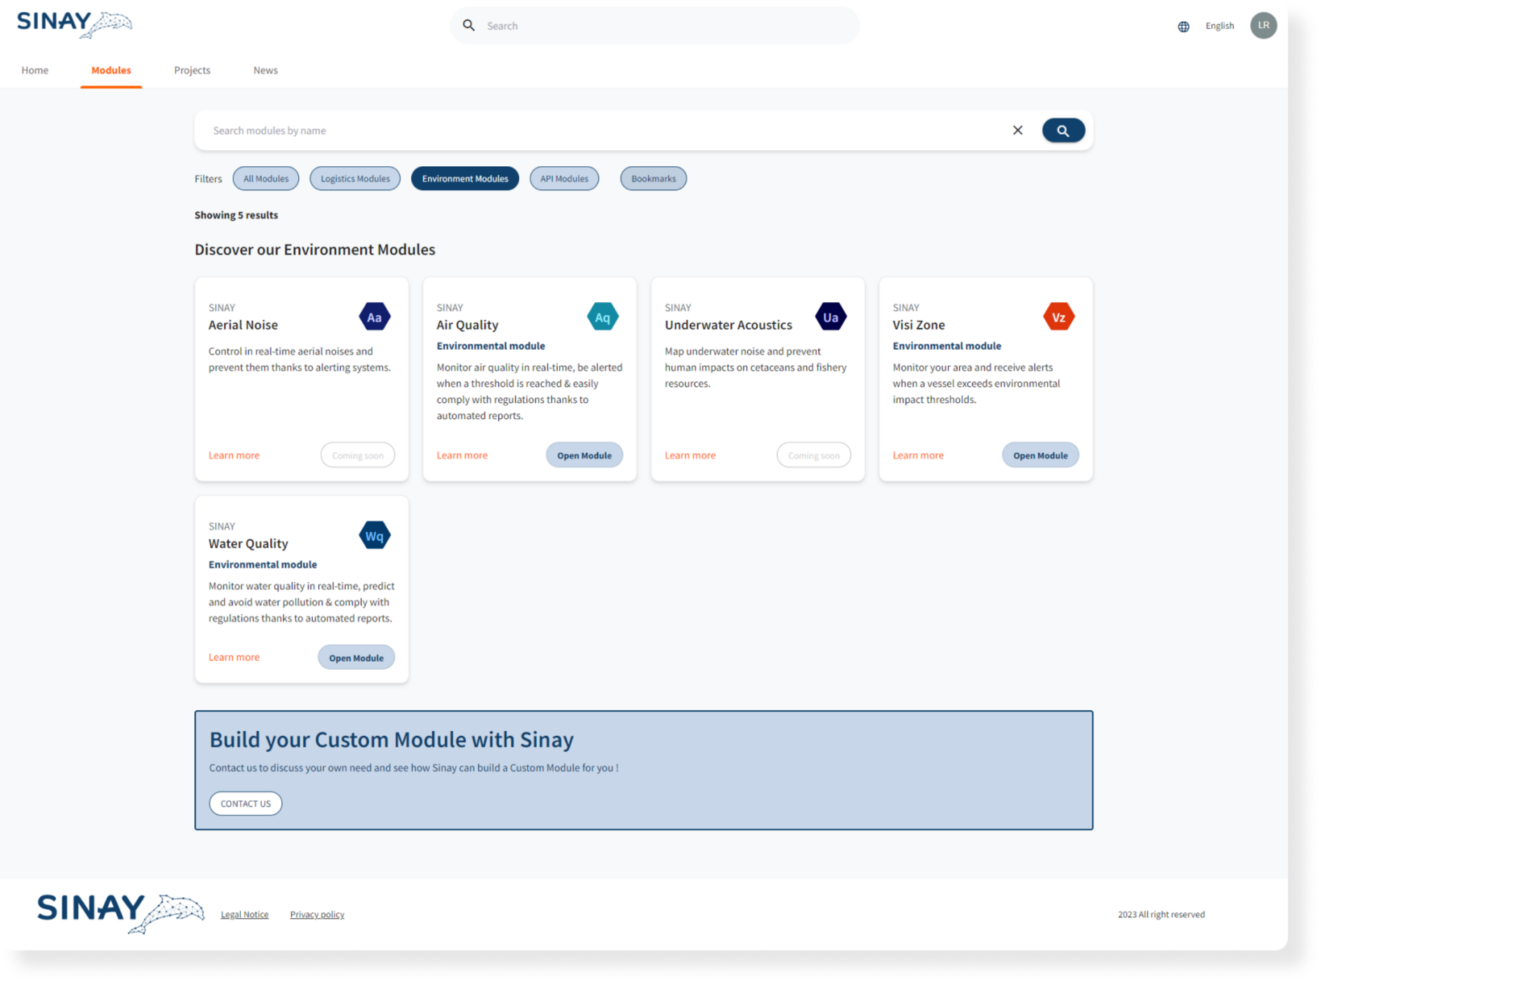Click Learn more on Underwater Acoustics card

click(x=690, y=456)
